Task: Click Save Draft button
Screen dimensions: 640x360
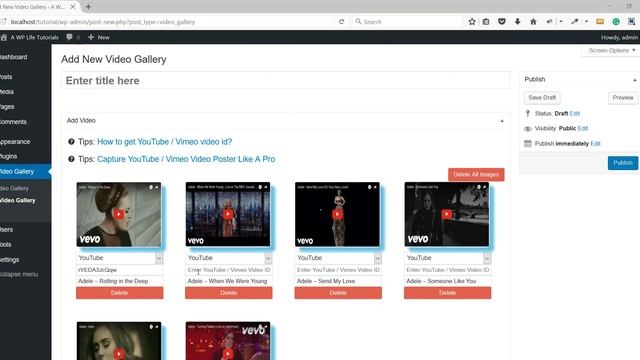Action: [542, 98]
